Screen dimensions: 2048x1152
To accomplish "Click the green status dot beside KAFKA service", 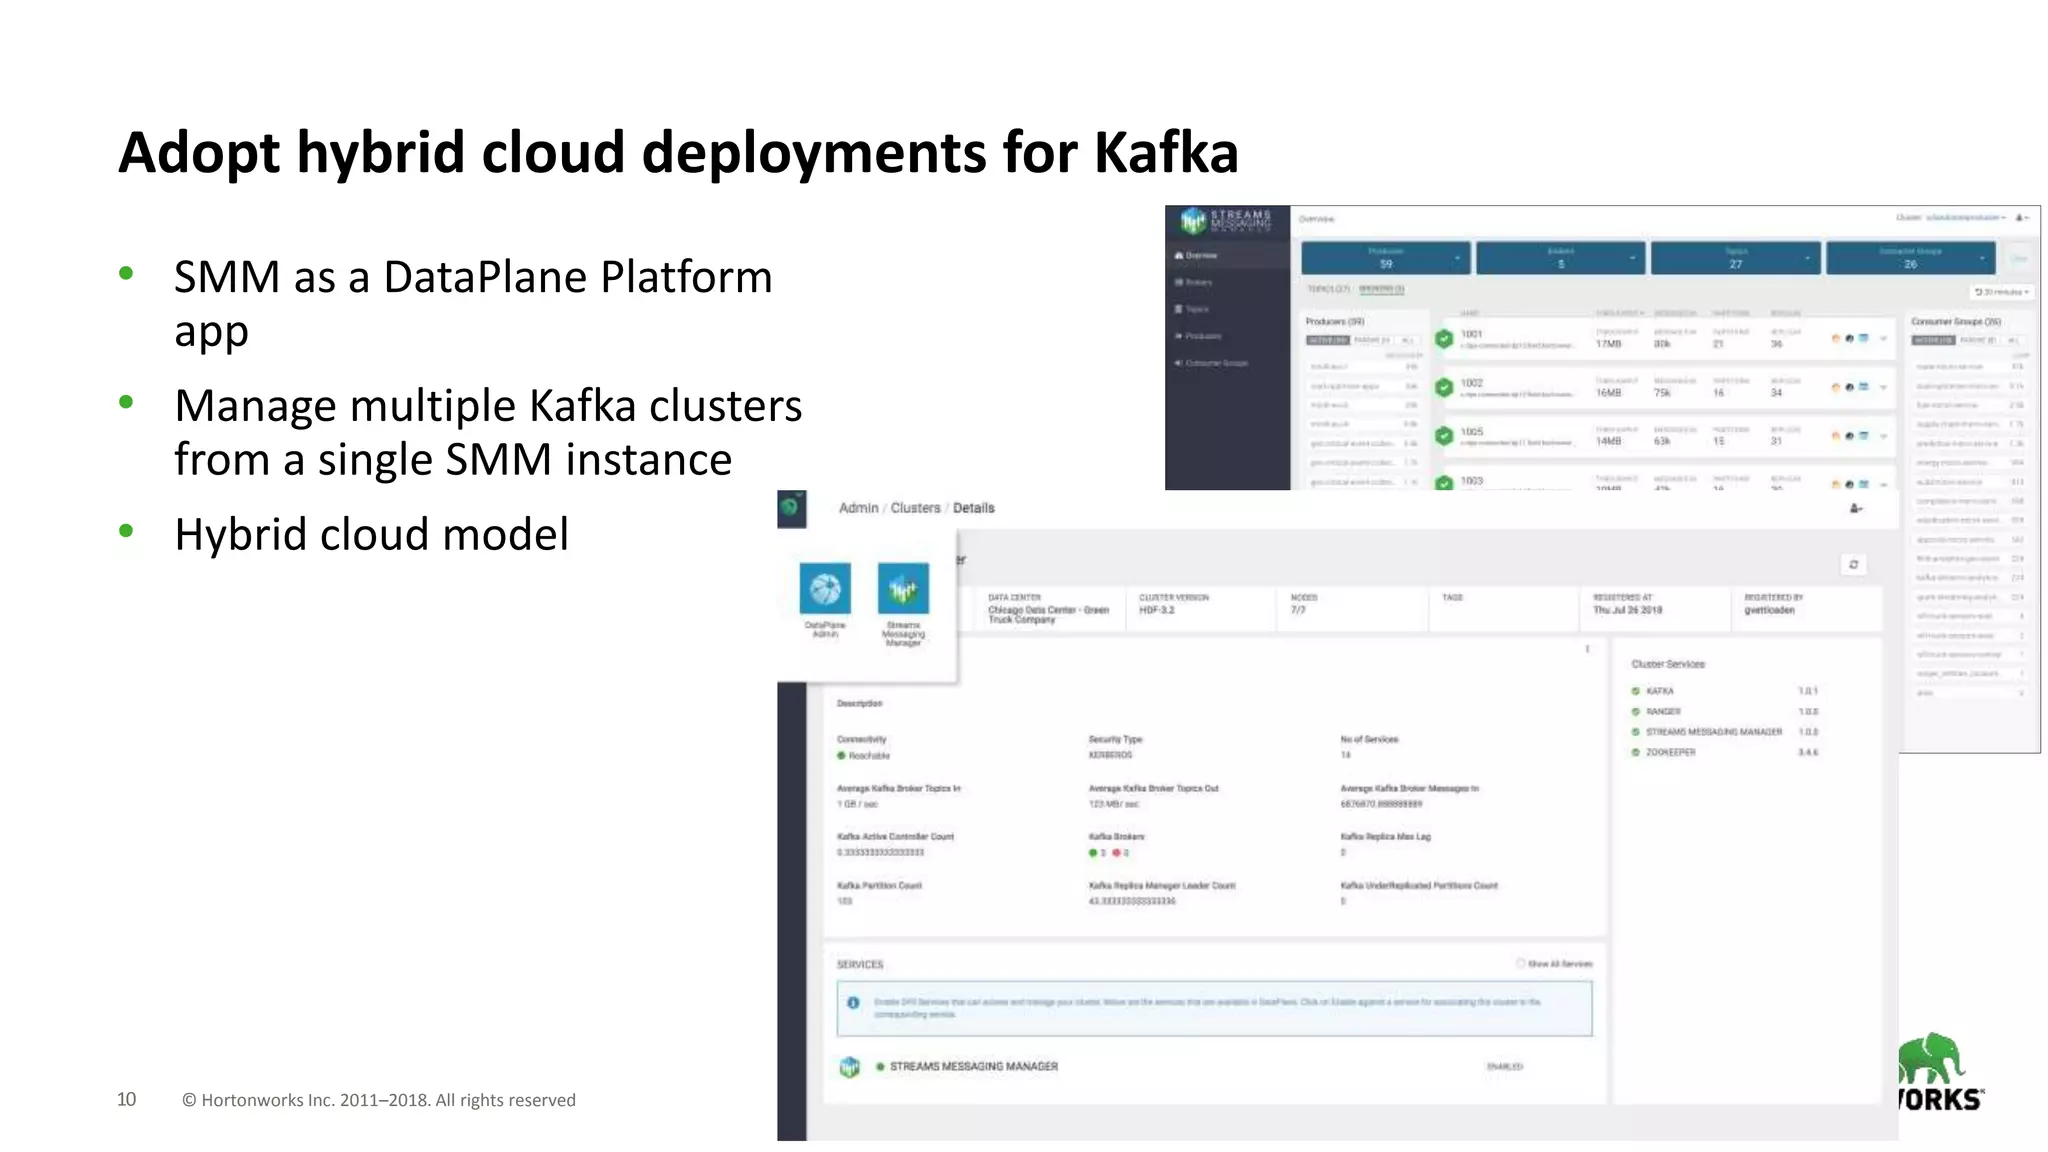I will (1636, 691).
